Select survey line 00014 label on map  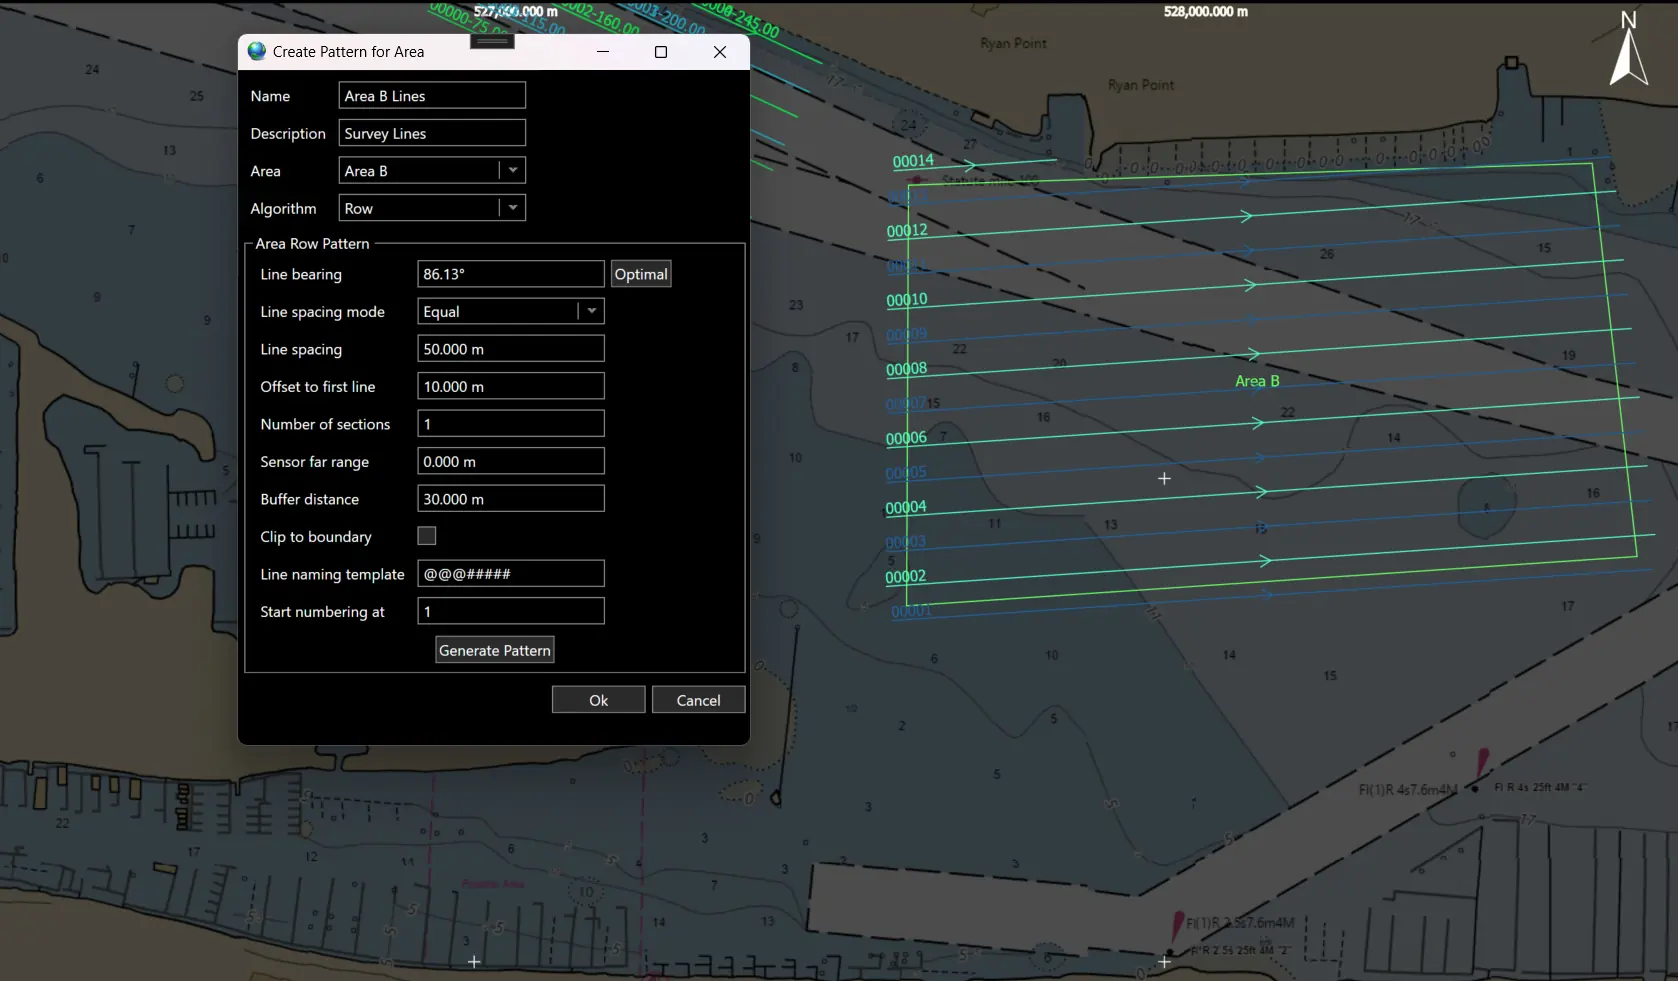pos(913,161)
